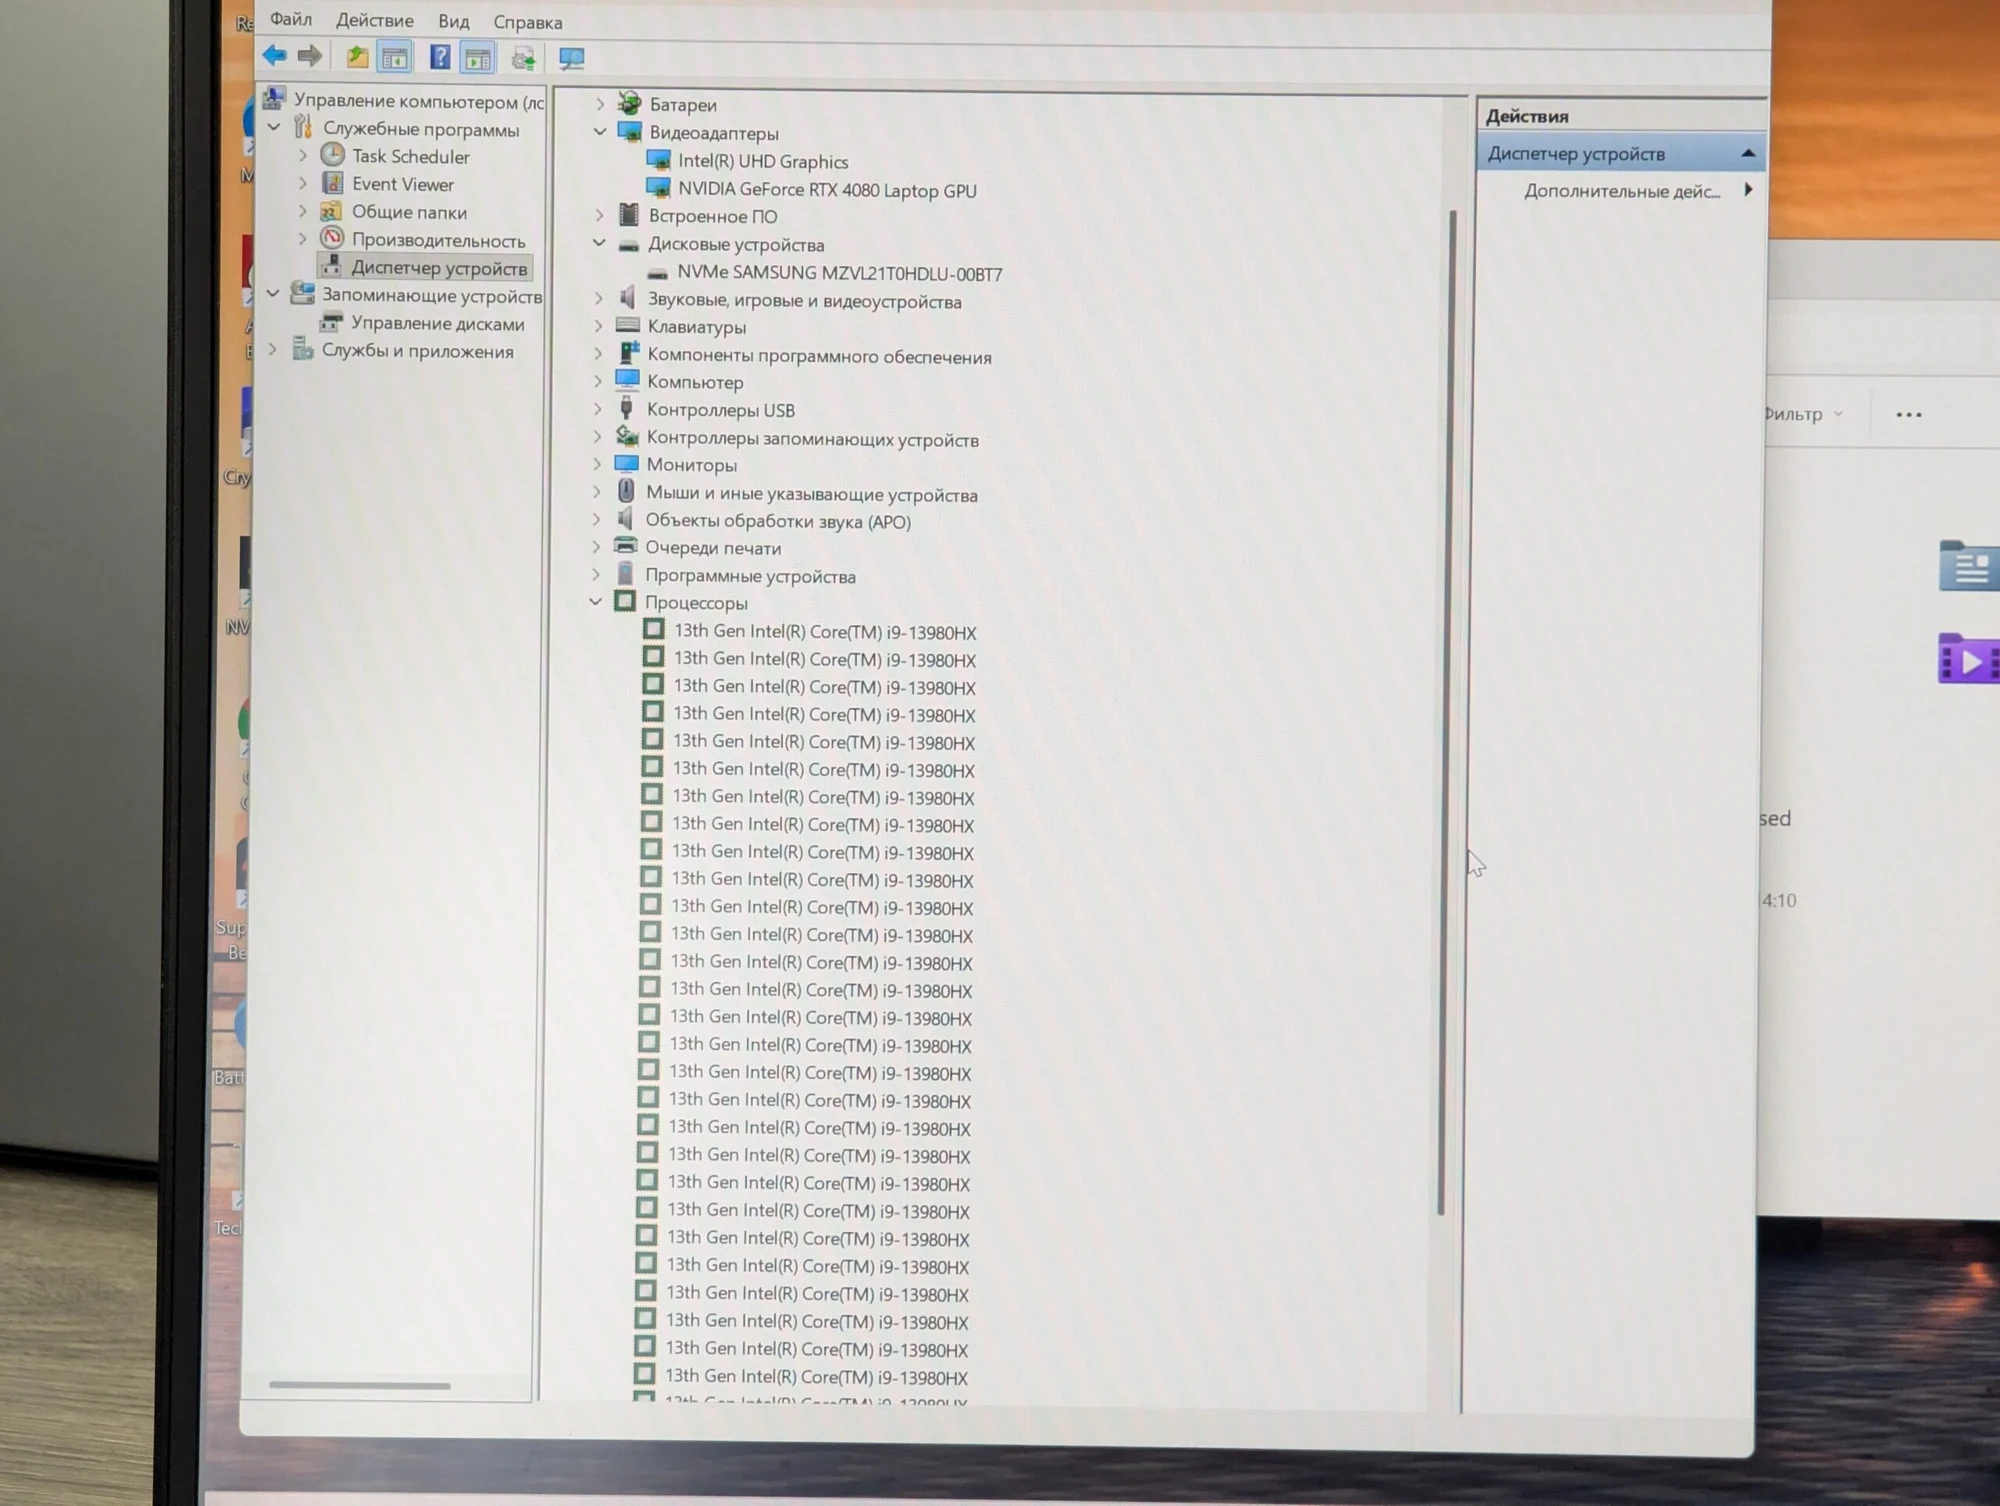Image resolution: width=2000 pixels, height=1506 pixels.
Task: Click the Управление дисками icon
Action: click(331, 323)
